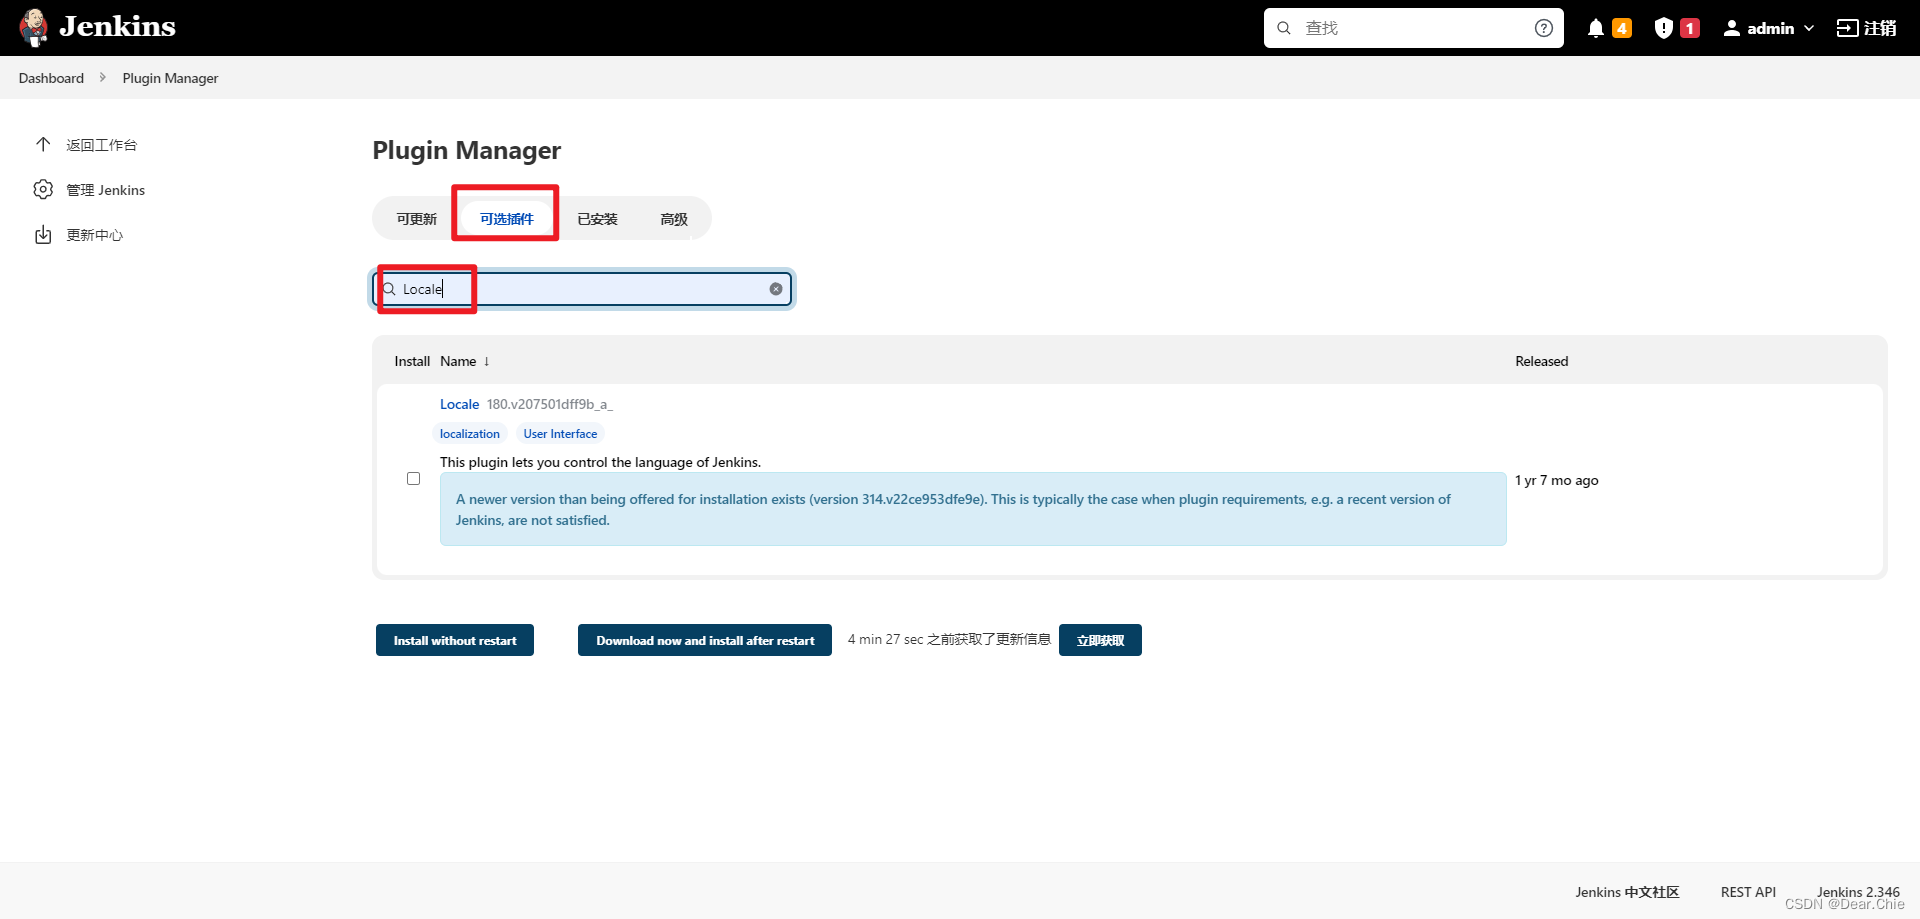Click the logout door icon

pos(1847,28)
